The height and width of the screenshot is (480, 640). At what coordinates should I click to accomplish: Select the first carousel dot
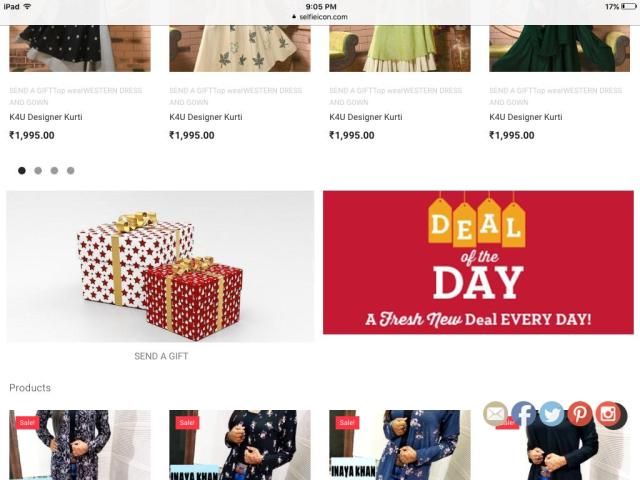tap(22, 170)
